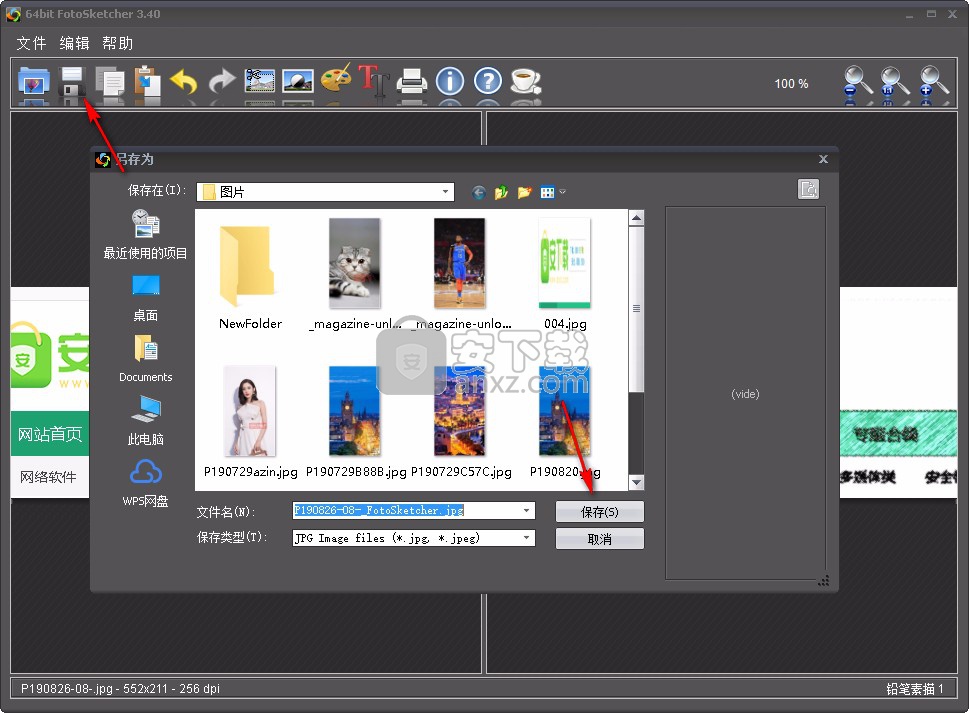
Task: Click file list scroll up arrow
Action: pos(636,217)
